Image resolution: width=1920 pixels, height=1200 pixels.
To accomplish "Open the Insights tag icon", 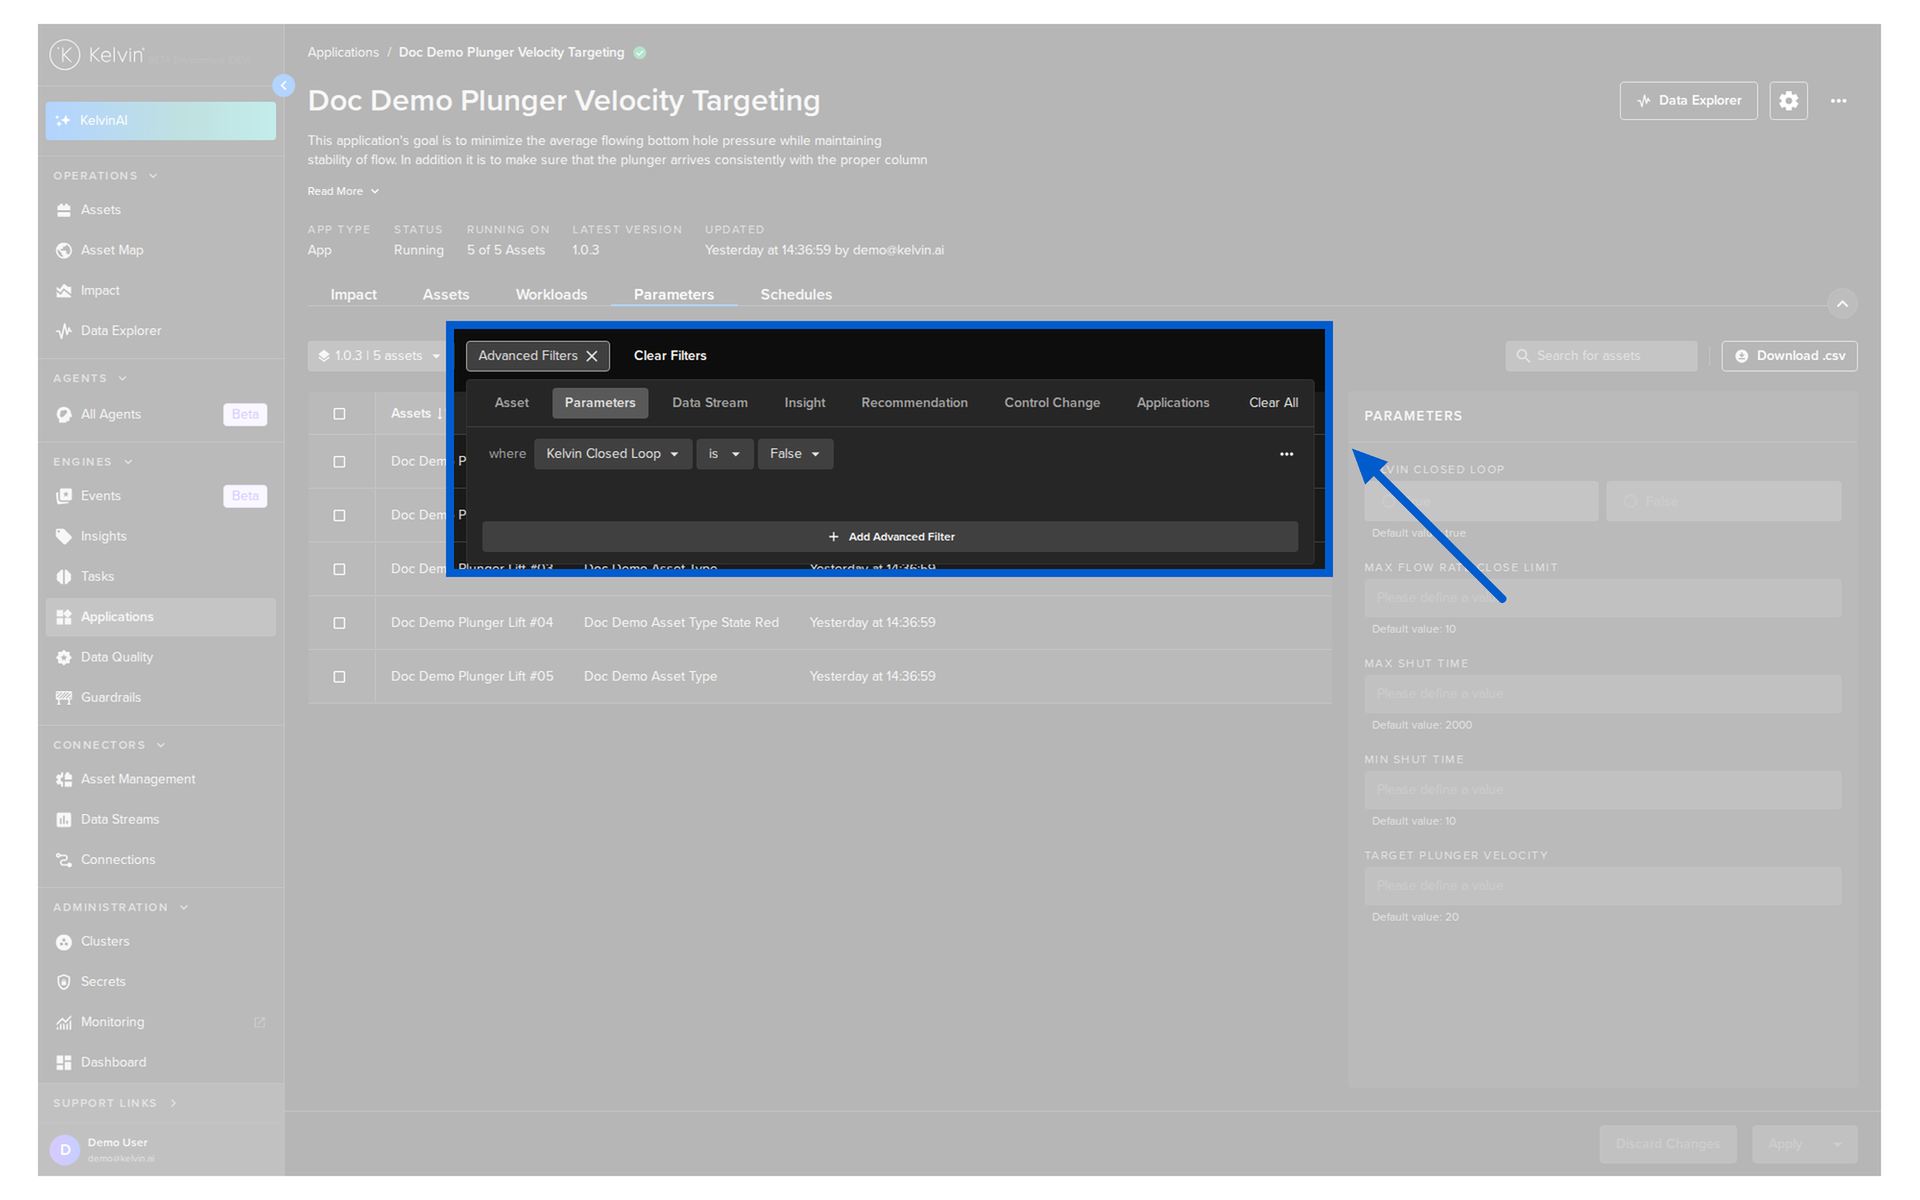I will (x=64, y=537).
